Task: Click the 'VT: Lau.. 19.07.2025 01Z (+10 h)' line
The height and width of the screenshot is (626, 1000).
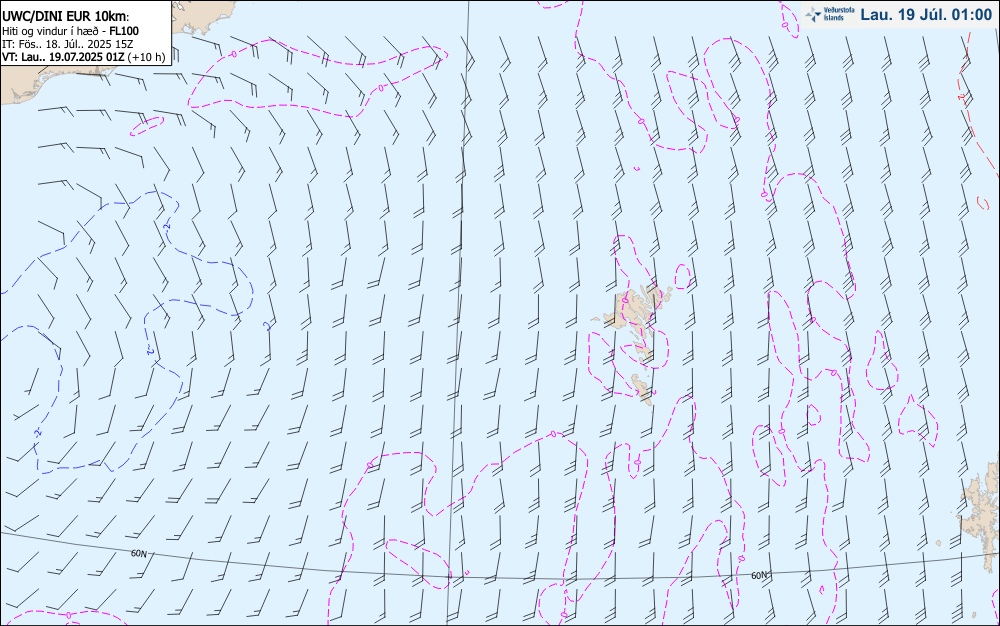Action: tap(83, 57)
